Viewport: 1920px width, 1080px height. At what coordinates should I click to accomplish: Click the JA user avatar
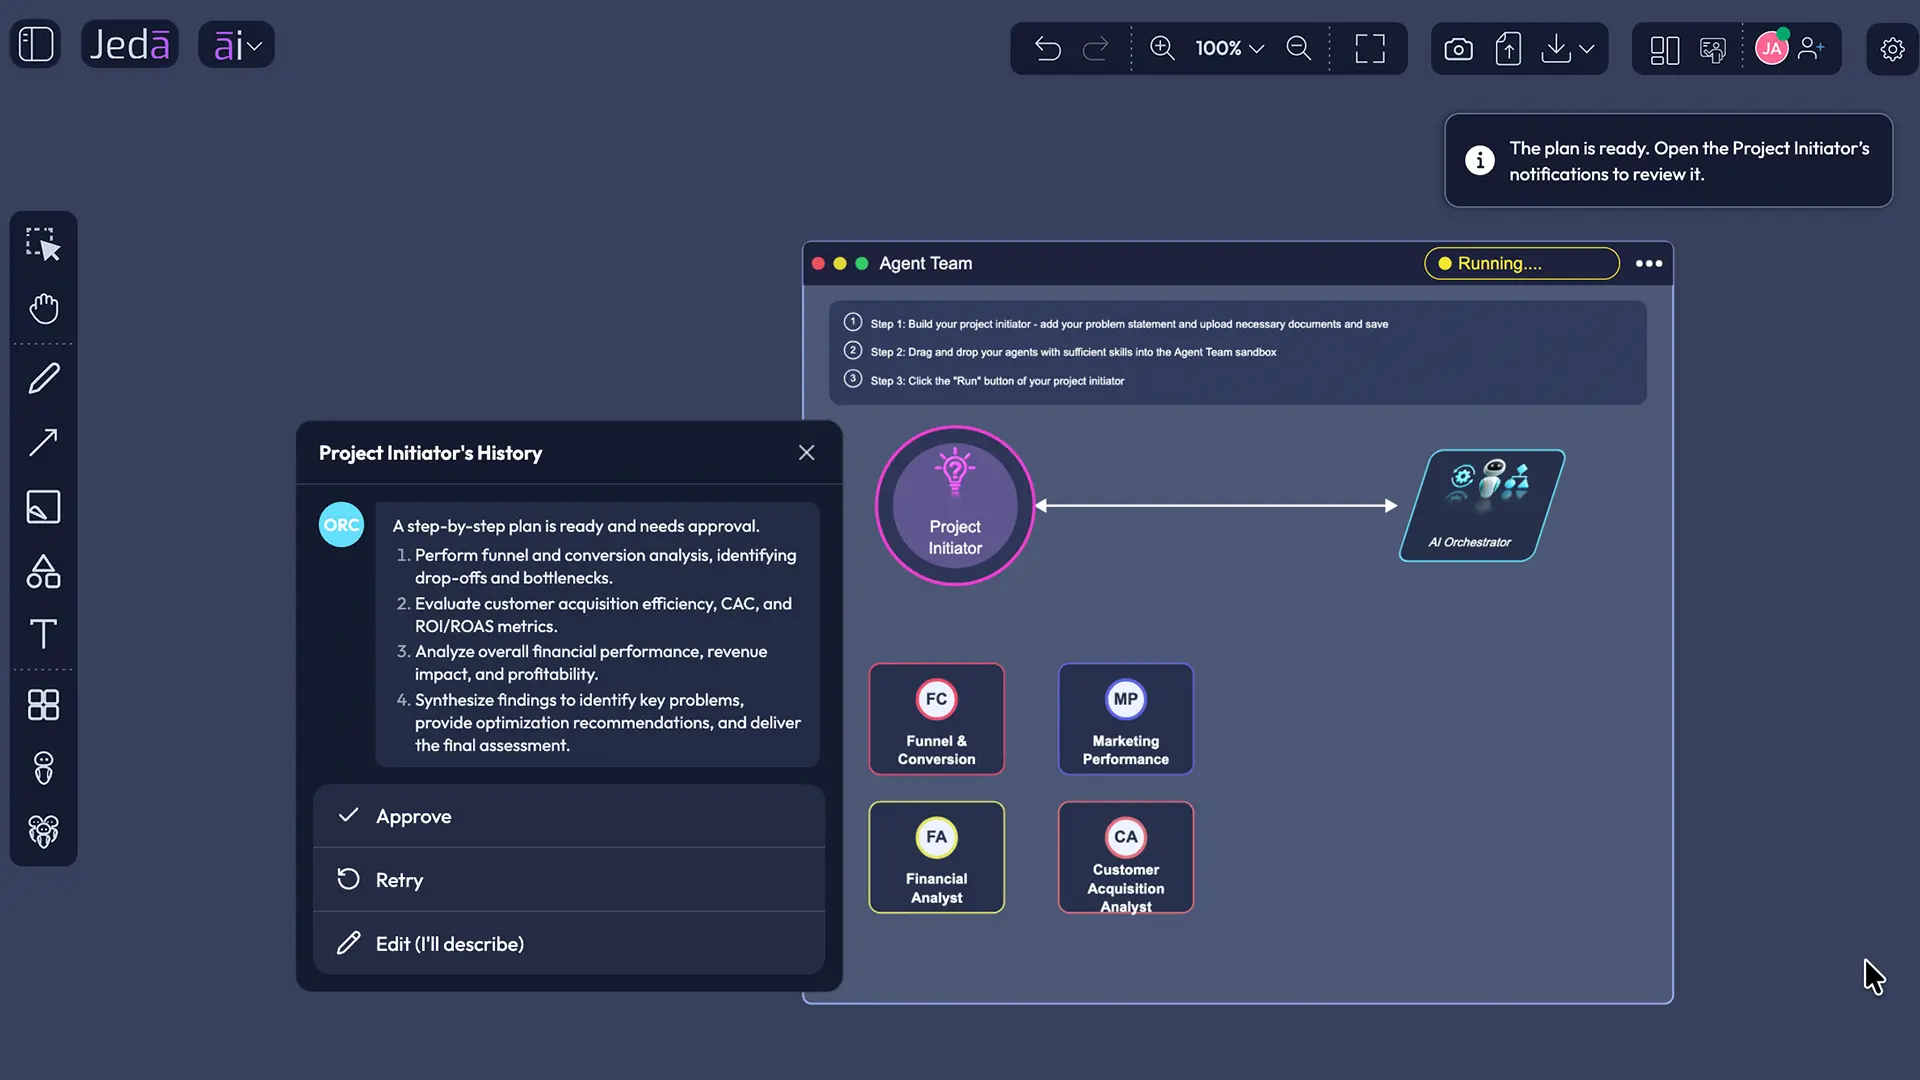tap(1772, 48)
